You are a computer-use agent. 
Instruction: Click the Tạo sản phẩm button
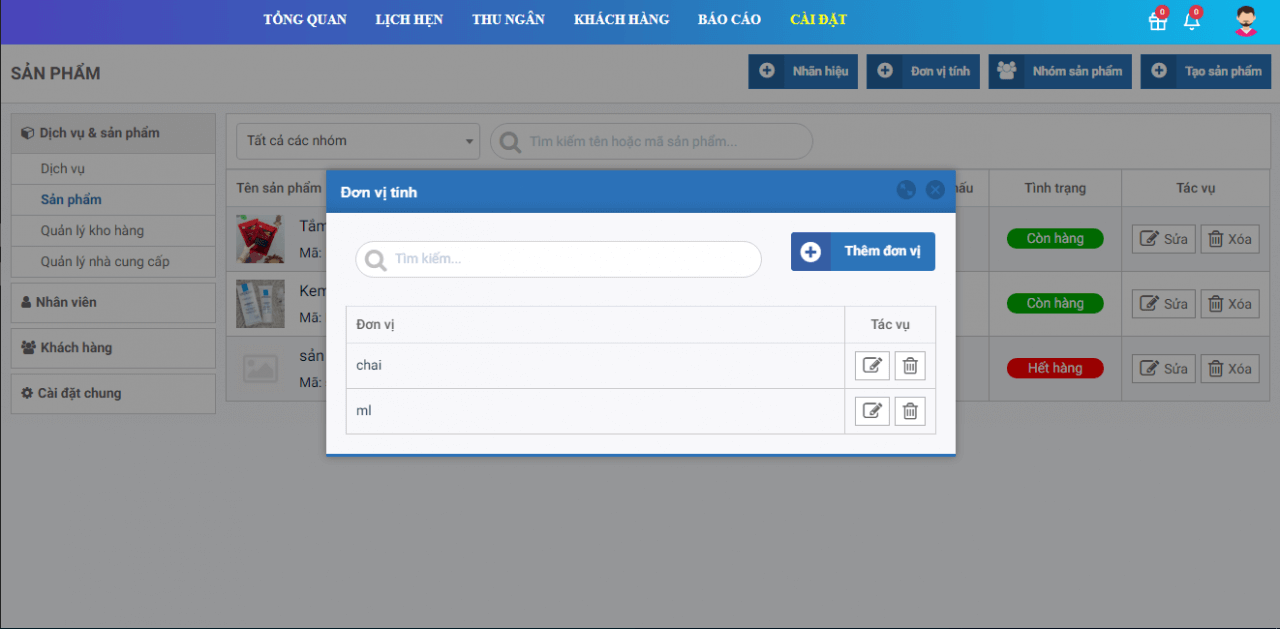[x=1206, y=71]
